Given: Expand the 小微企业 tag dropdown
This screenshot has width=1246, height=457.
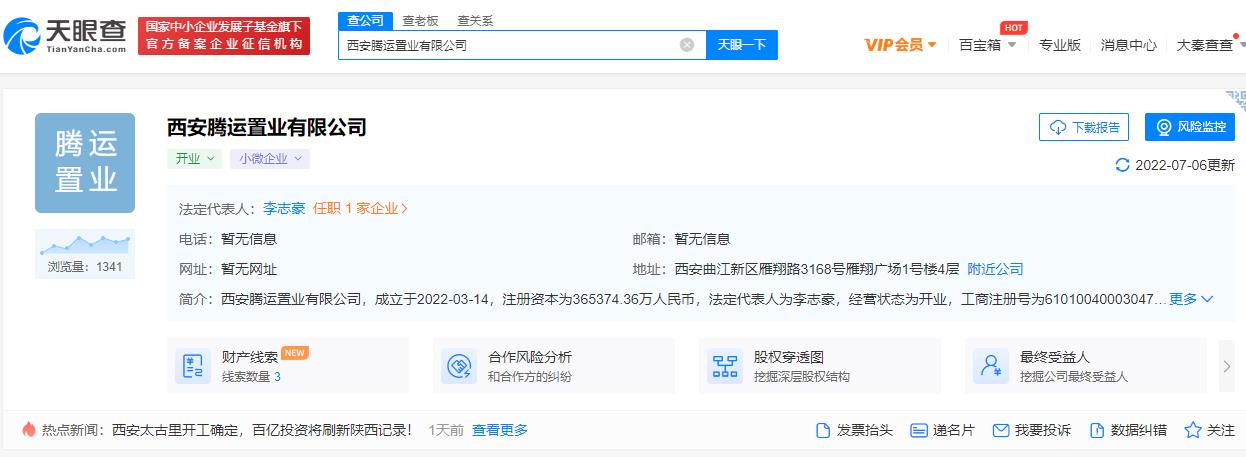Looking at the screenshot, I should click(269, 159).
